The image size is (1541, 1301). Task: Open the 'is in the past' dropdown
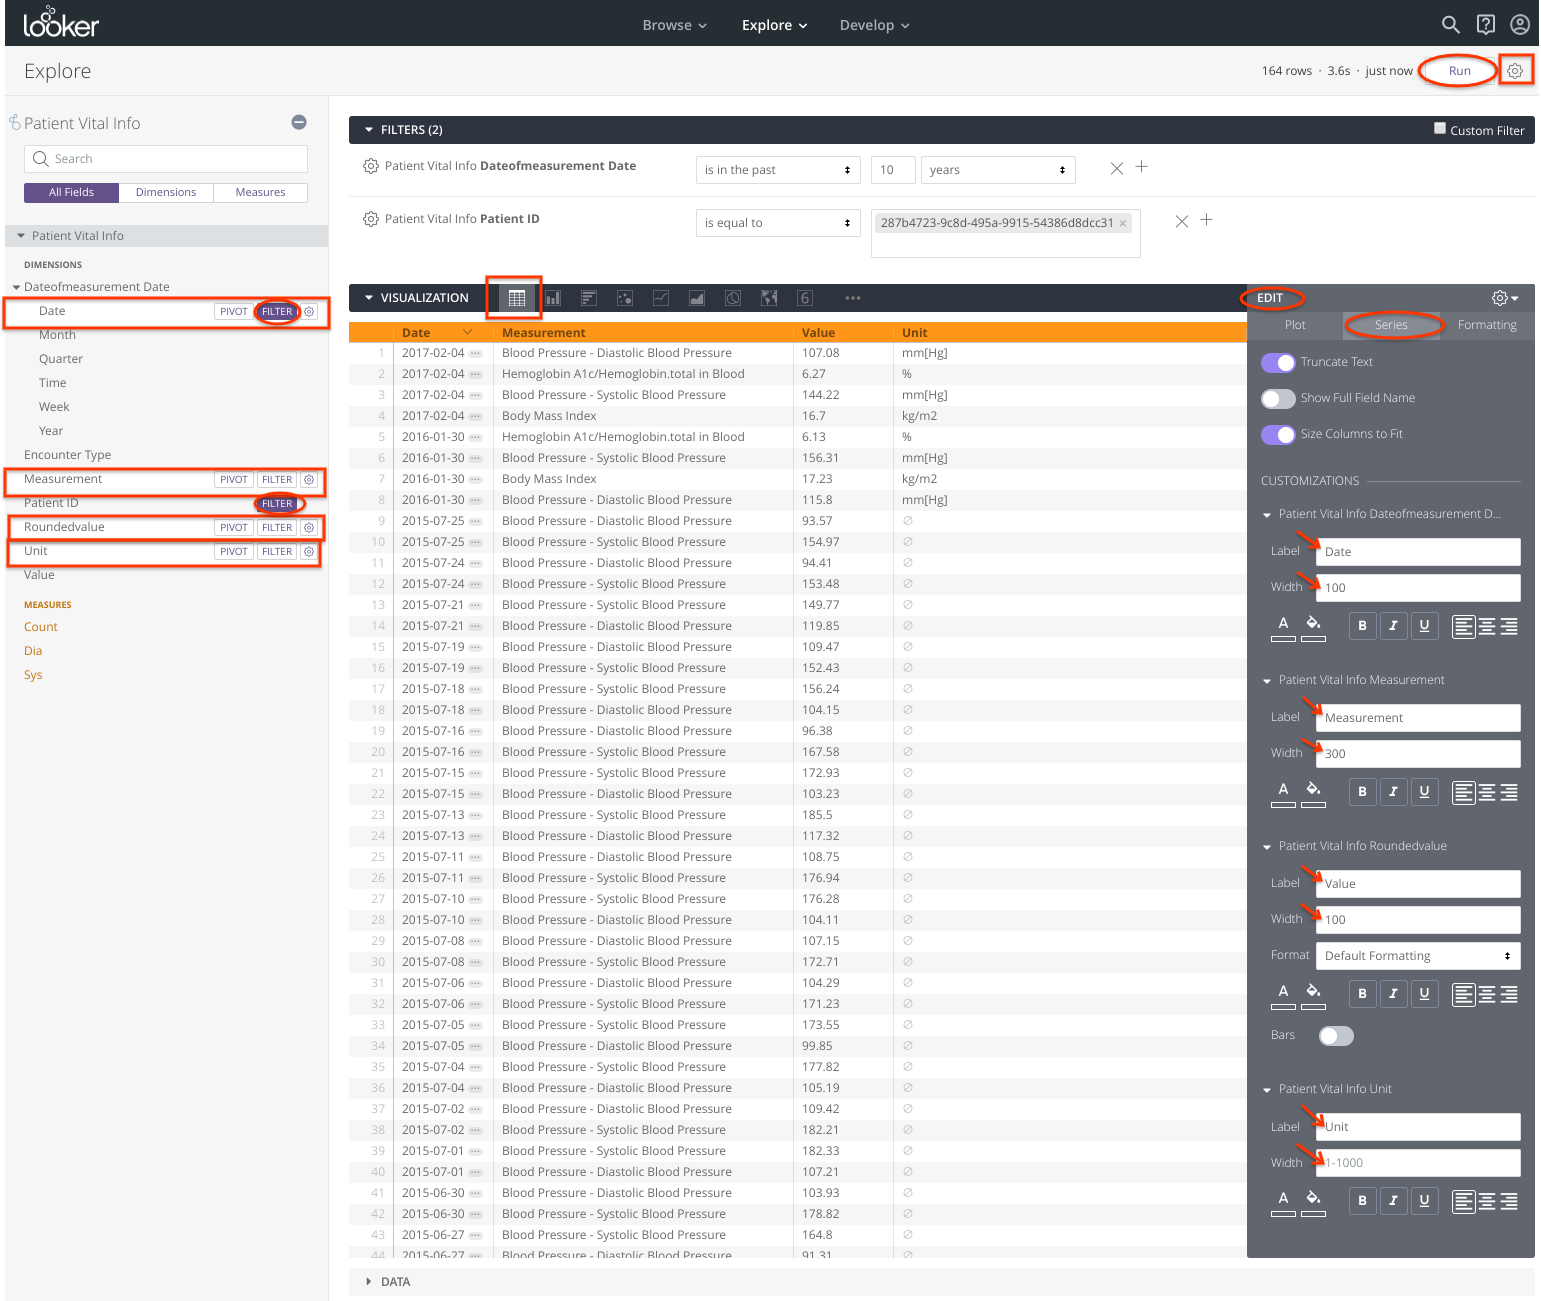point(777,170)
